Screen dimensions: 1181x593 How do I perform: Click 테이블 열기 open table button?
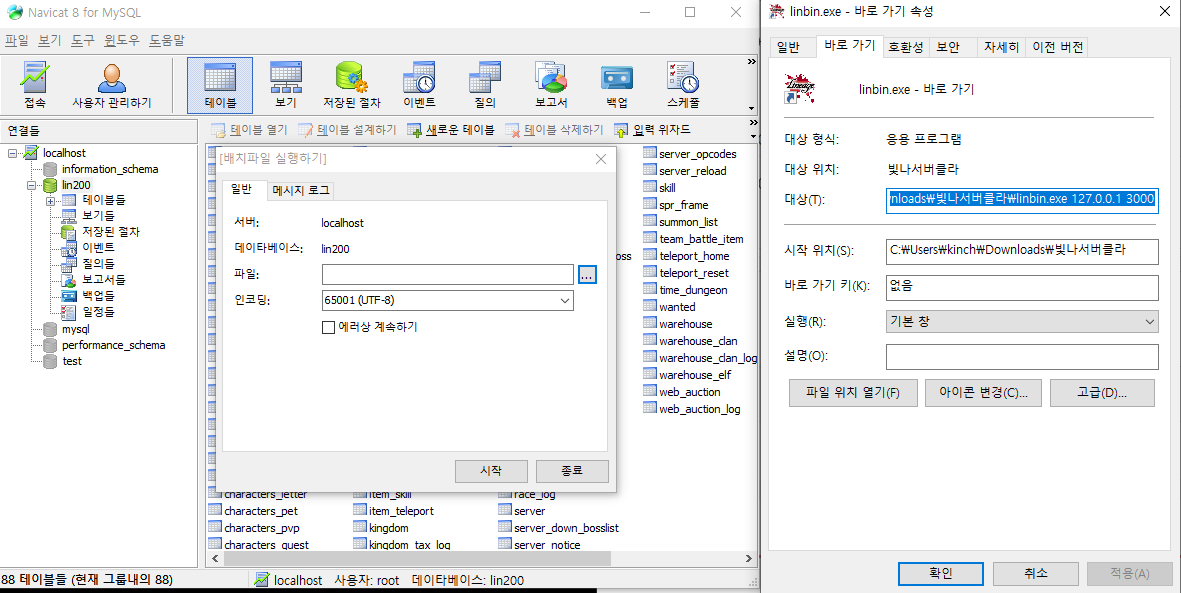tap(249, 130)
